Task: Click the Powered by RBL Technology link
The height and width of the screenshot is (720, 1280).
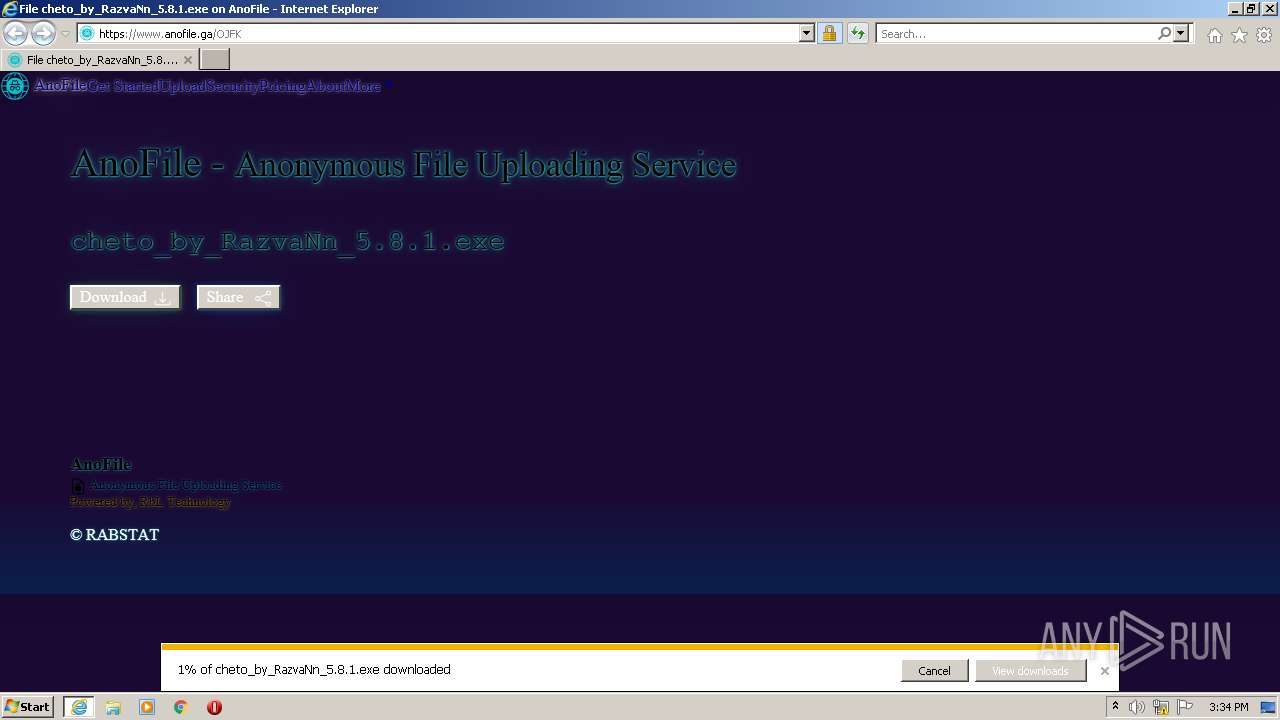Action: [x=150, y=502]
